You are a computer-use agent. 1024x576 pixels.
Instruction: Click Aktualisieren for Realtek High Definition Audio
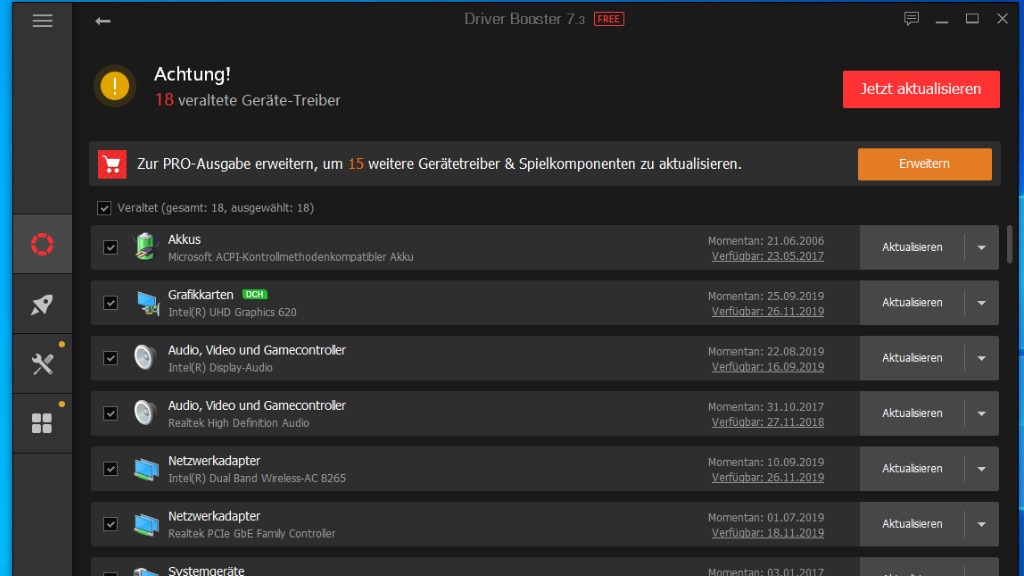tap(912, 413)
